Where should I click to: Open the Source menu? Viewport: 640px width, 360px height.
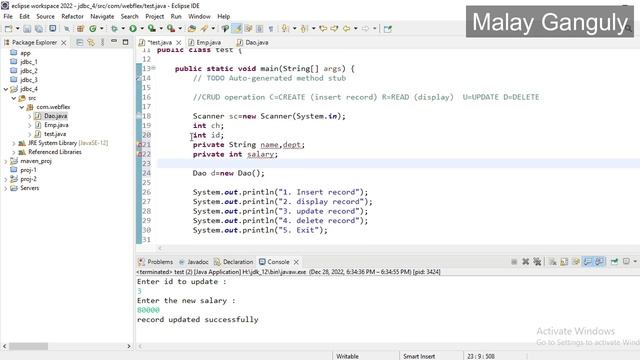[45, 16]
